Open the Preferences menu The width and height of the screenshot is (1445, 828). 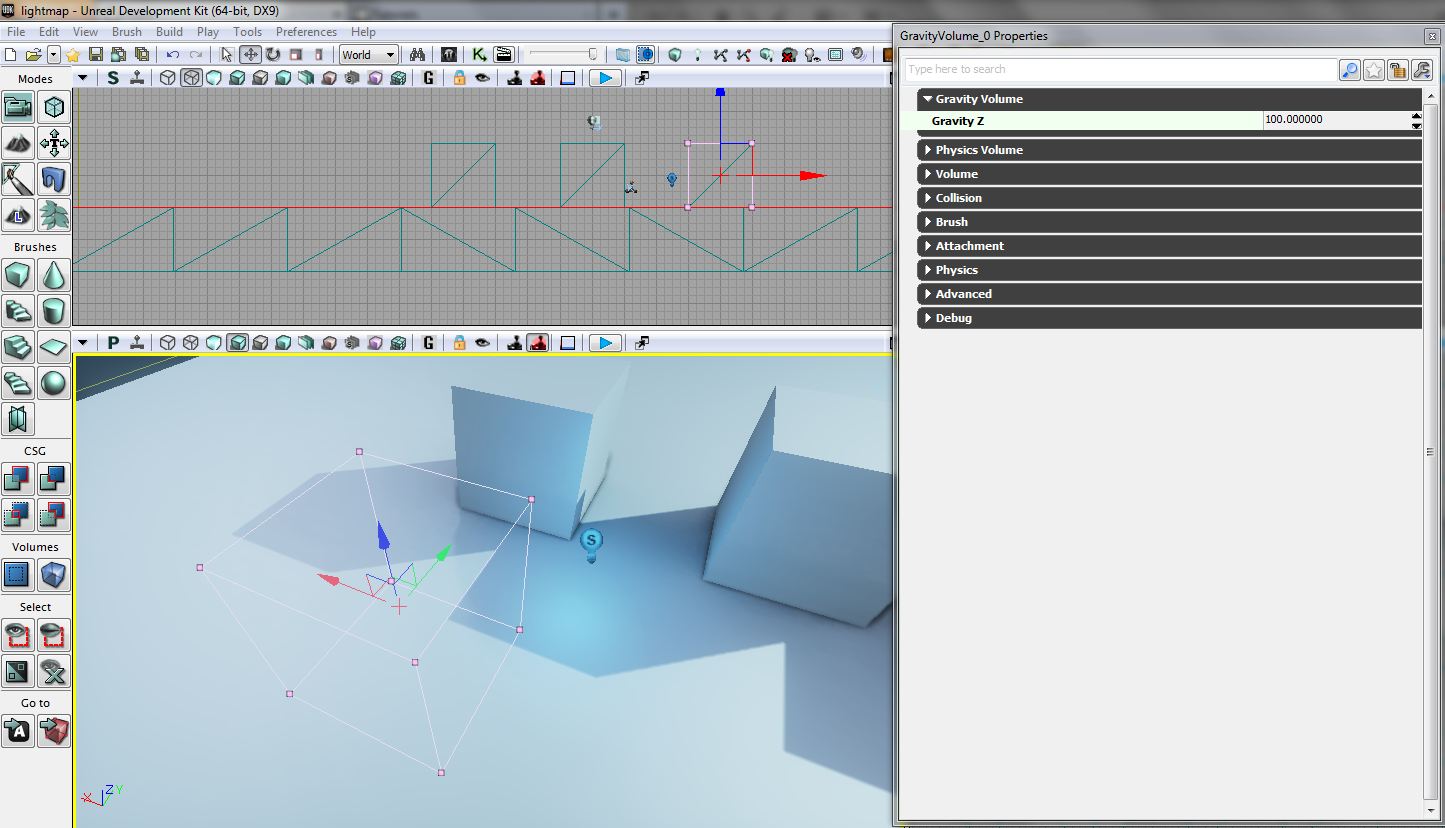(306, 32)
